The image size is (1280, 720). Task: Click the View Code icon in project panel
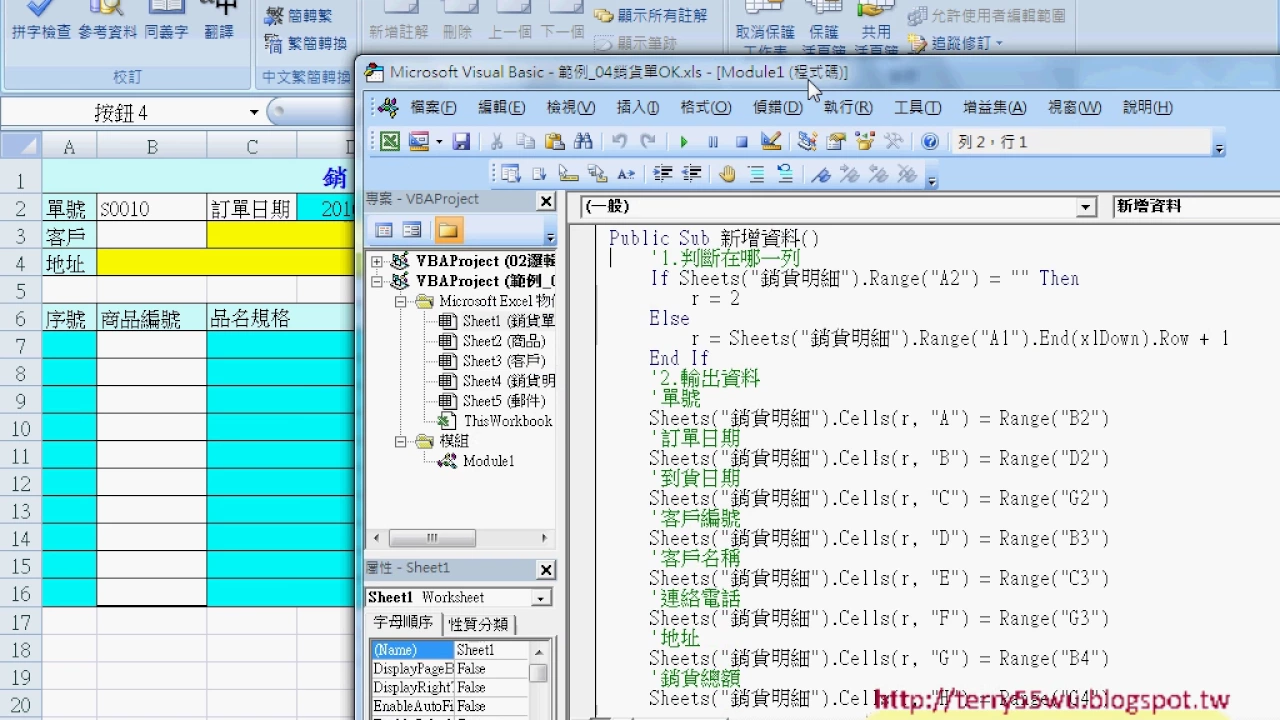384,231
